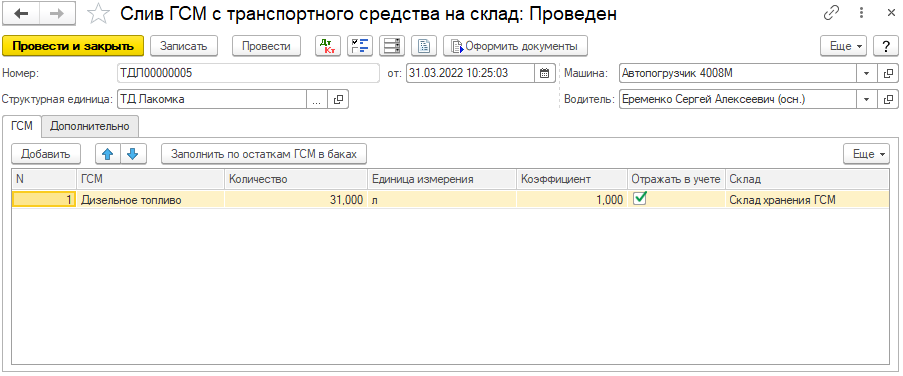Open the top toolbar Еще menu
This screenshot has height=376, width=903.
844,46
